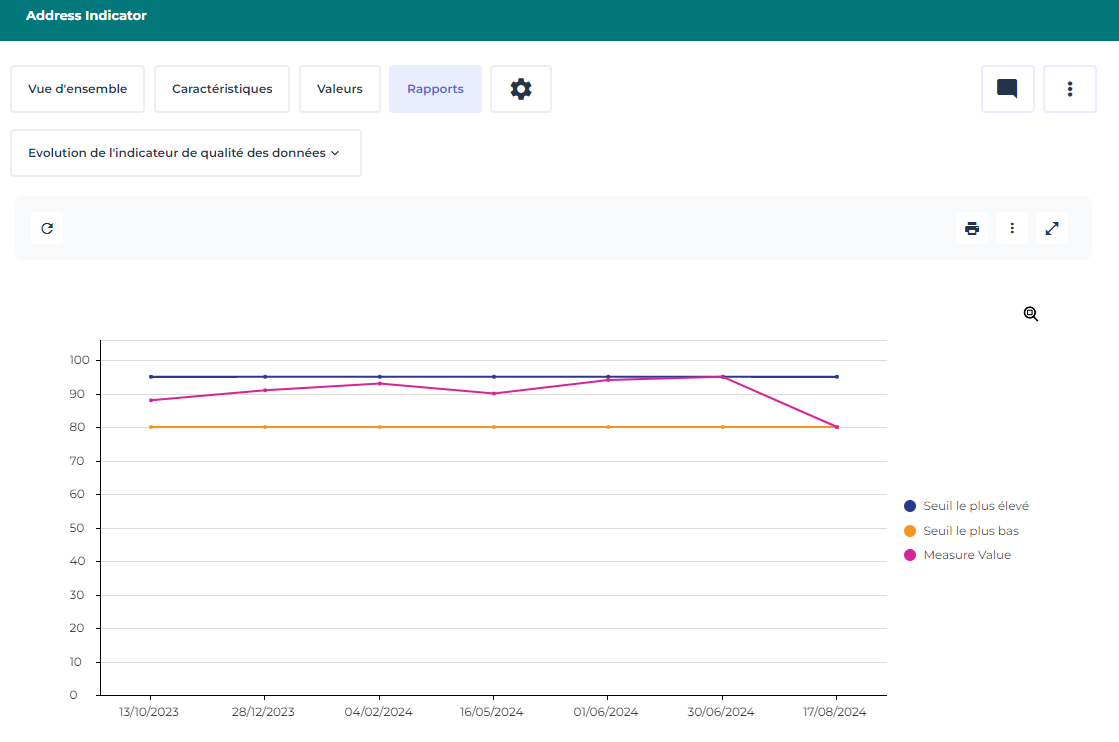Image resolution: width=1119 pixels, height=742 pixels.
Task: Open the comments chat bubble icon
Action: coord(1007,89)
